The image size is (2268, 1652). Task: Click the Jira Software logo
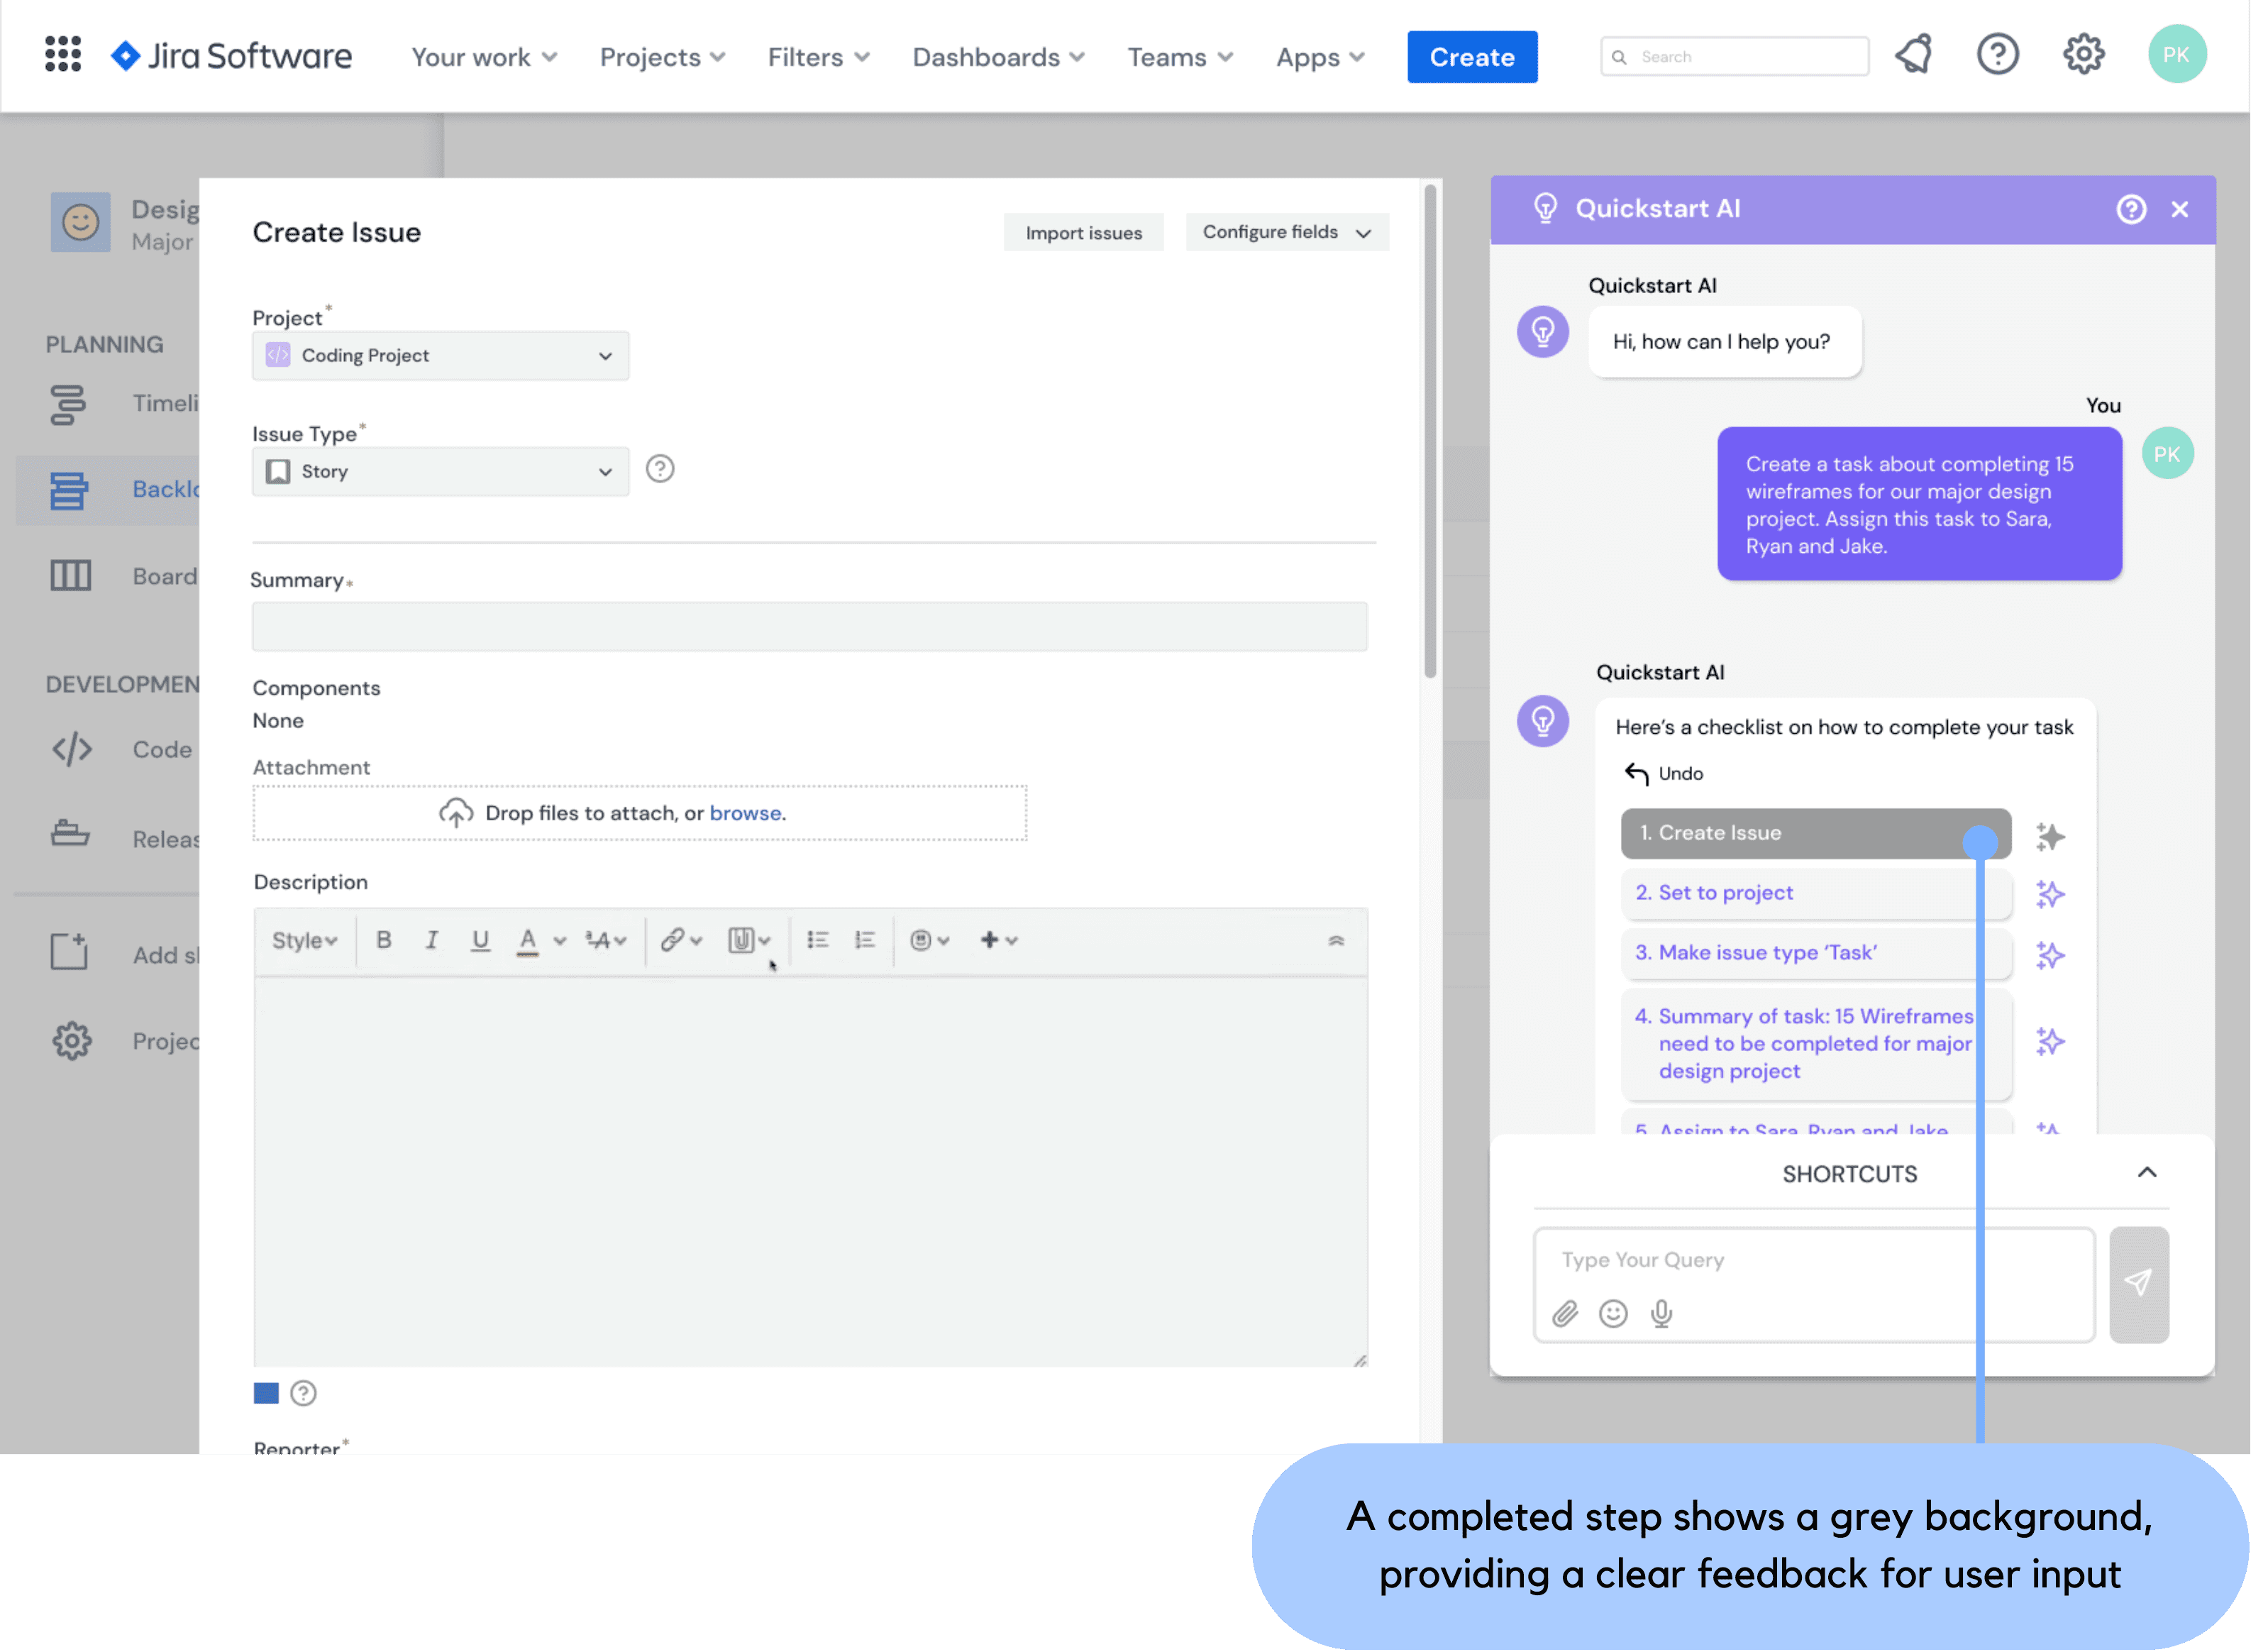click(x=231, y=56)
